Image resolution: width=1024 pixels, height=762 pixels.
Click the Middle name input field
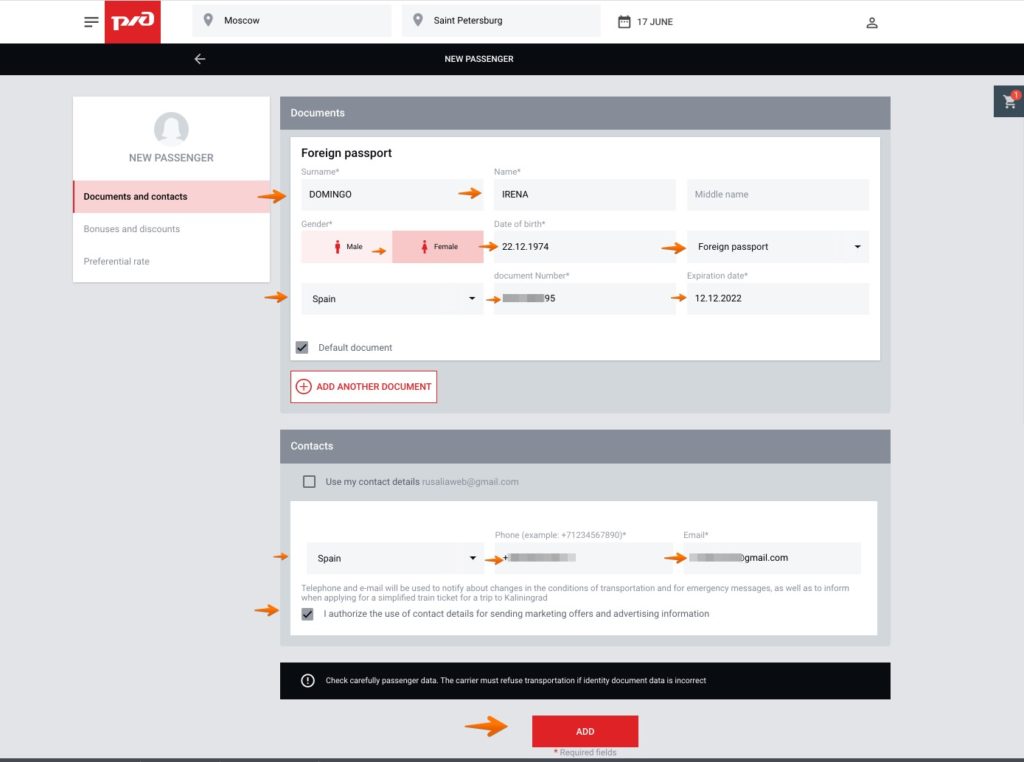point(777,195)
